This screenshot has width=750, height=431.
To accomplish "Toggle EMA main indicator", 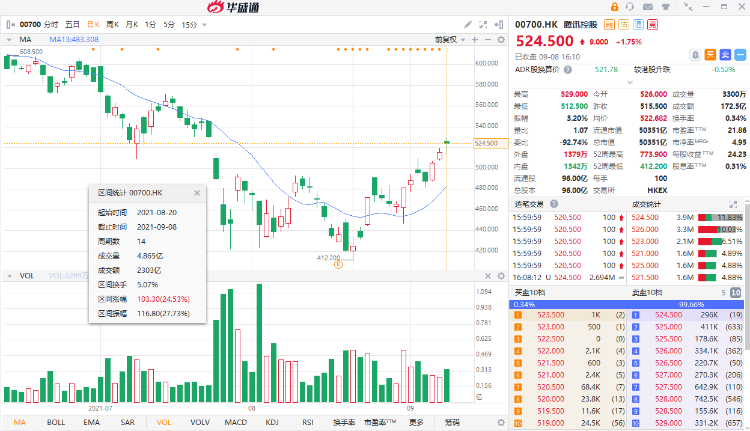I will point(91,422).
